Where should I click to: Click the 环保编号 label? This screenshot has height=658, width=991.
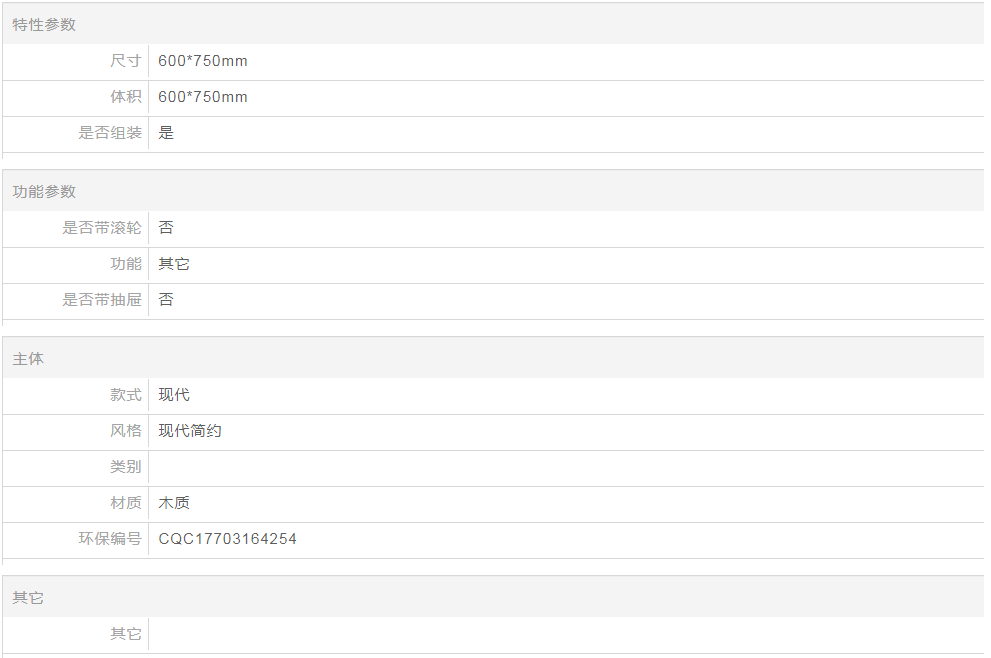[x=110, y=539]
